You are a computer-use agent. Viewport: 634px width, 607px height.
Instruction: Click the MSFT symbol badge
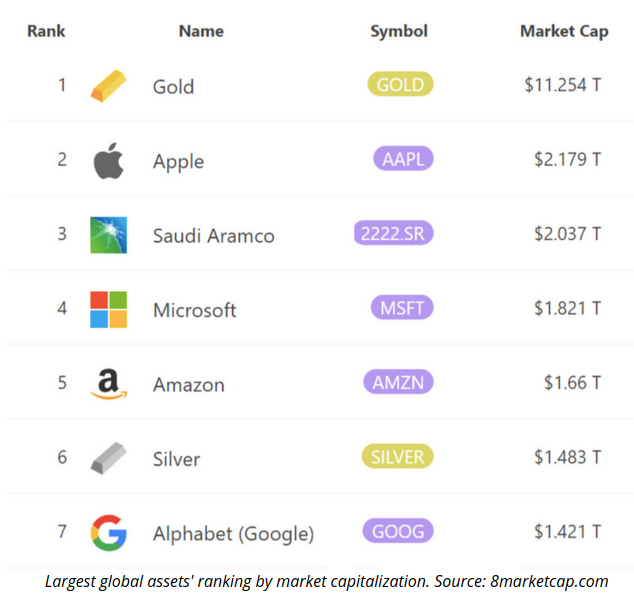click(x=402, y=307)
